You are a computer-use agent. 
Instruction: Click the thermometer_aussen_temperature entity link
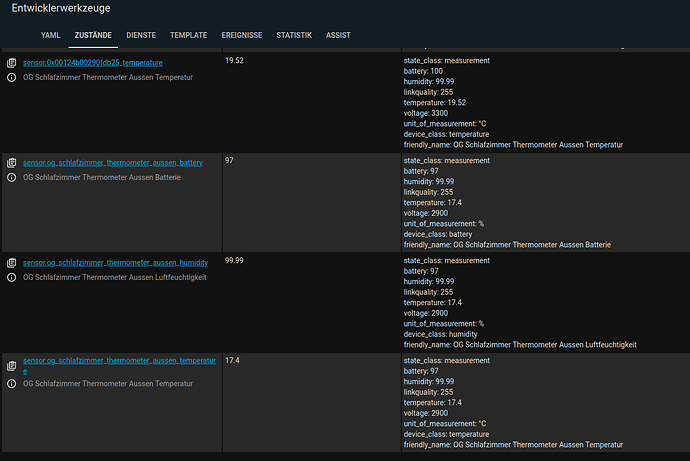tap(118, 360)
